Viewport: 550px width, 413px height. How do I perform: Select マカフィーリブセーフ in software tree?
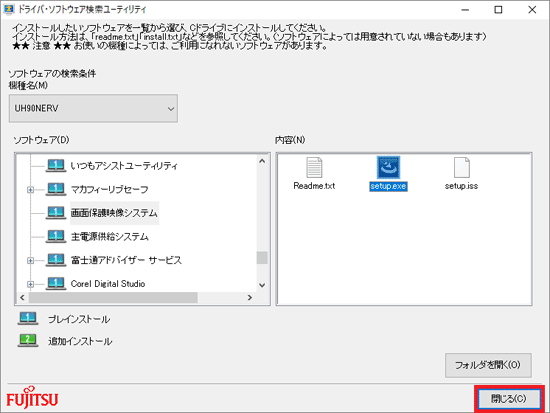[x=109, y=189]
